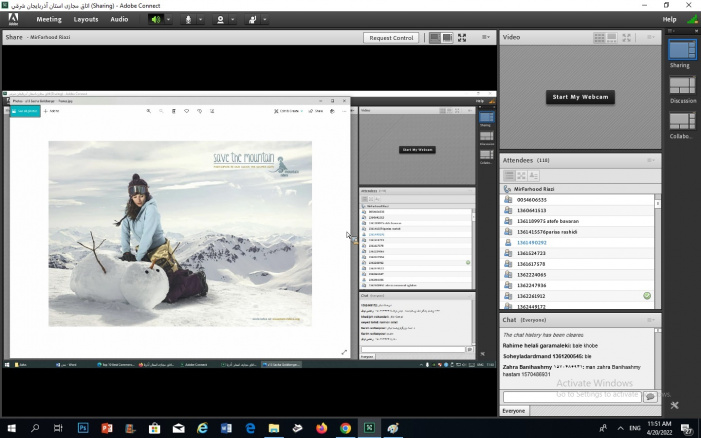Open Photoshop from the Windows taskbar
Viewport: 701px width, 438px height.
click(84, 428)
